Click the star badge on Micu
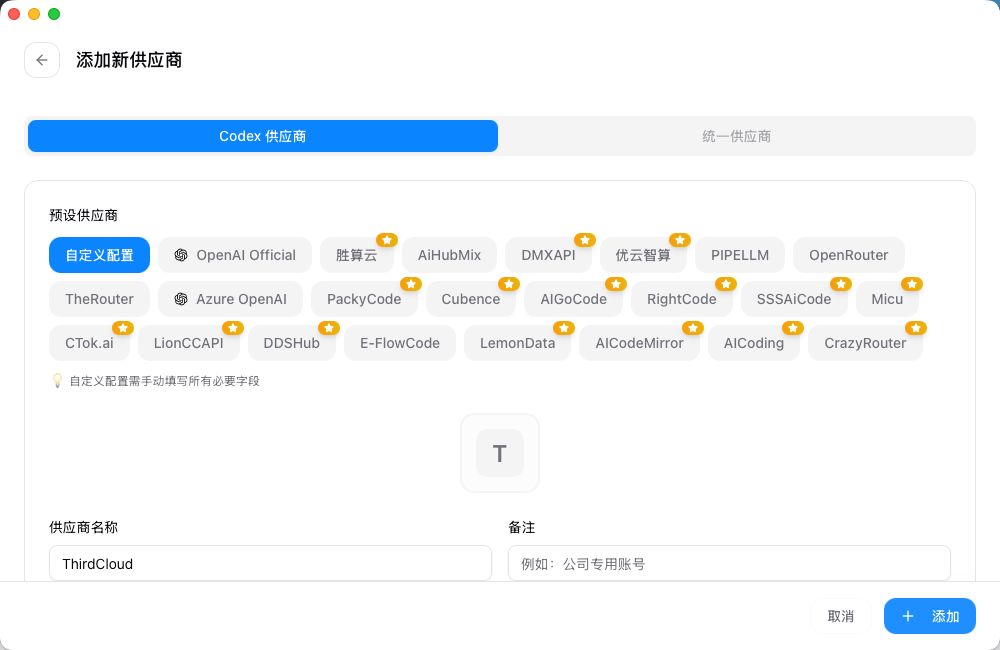 [912, 284]
